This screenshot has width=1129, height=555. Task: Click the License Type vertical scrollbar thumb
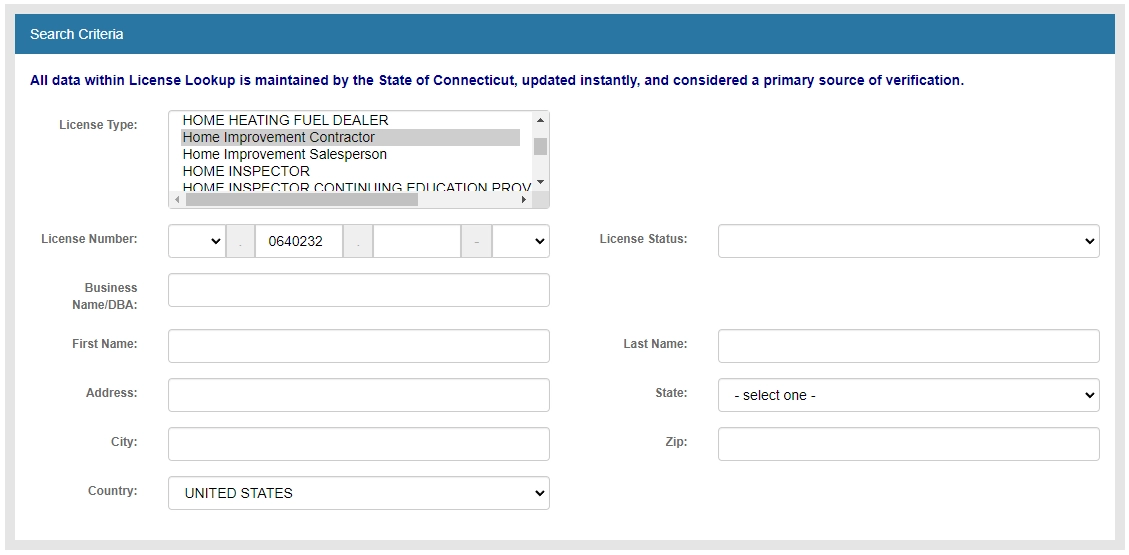pos(540,147)
